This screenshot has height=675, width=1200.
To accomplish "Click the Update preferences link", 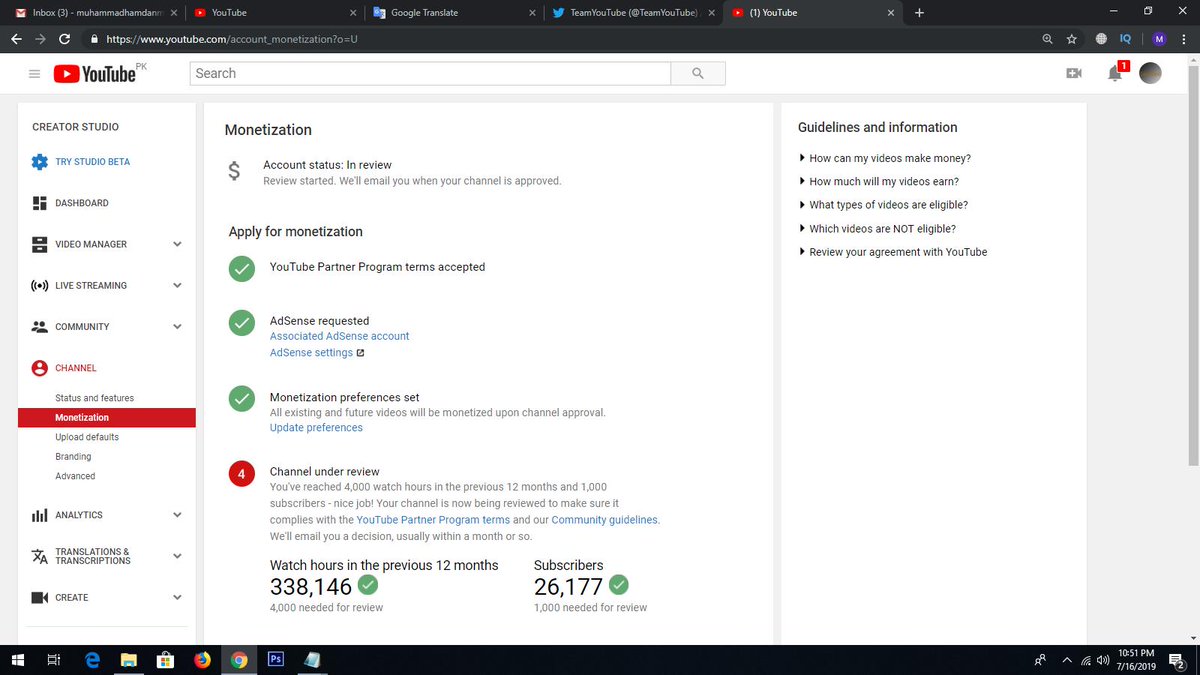I will [x=316, y=428].
